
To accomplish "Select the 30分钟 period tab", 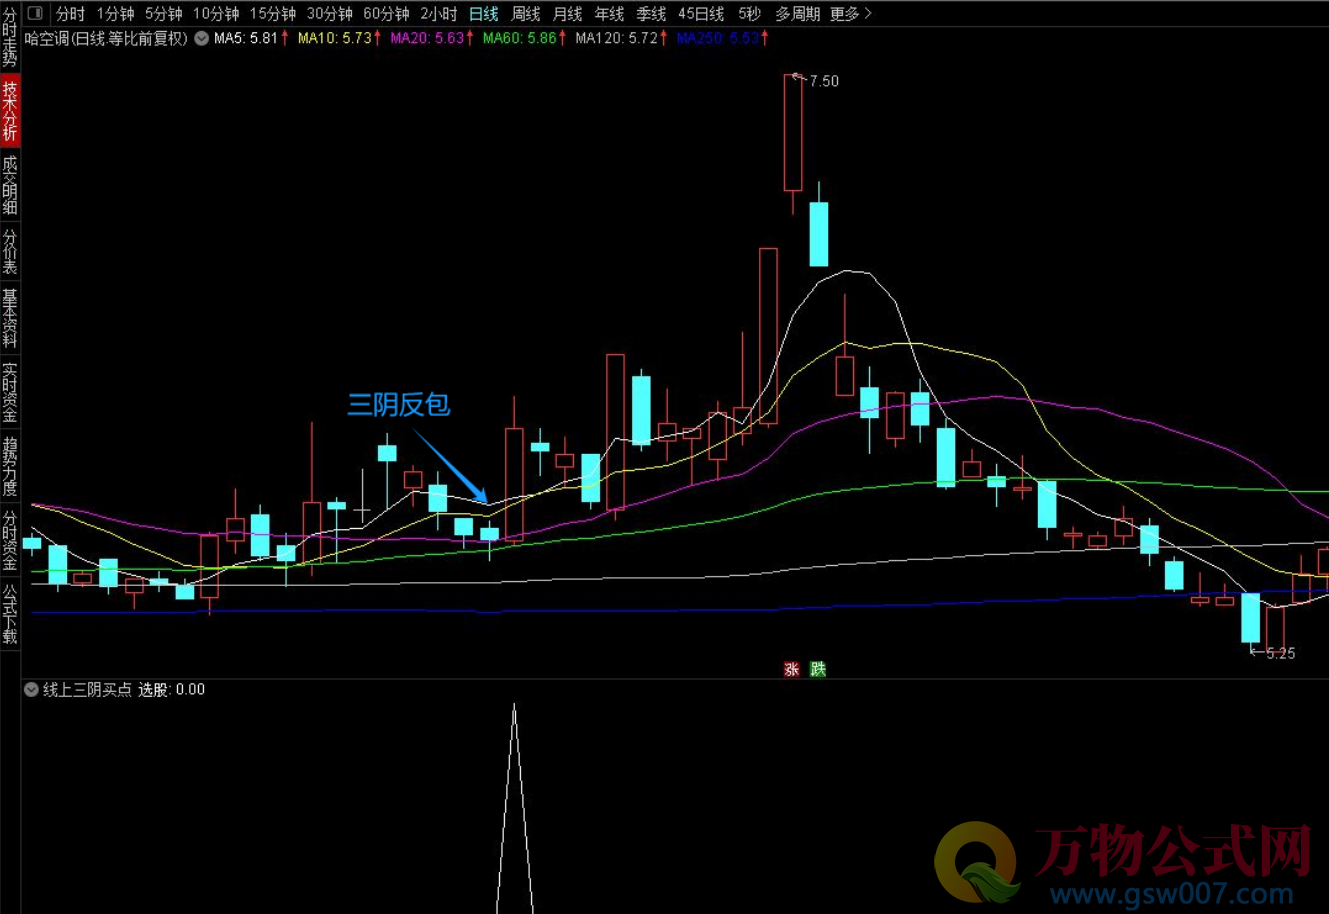I will tap(330, 14).
